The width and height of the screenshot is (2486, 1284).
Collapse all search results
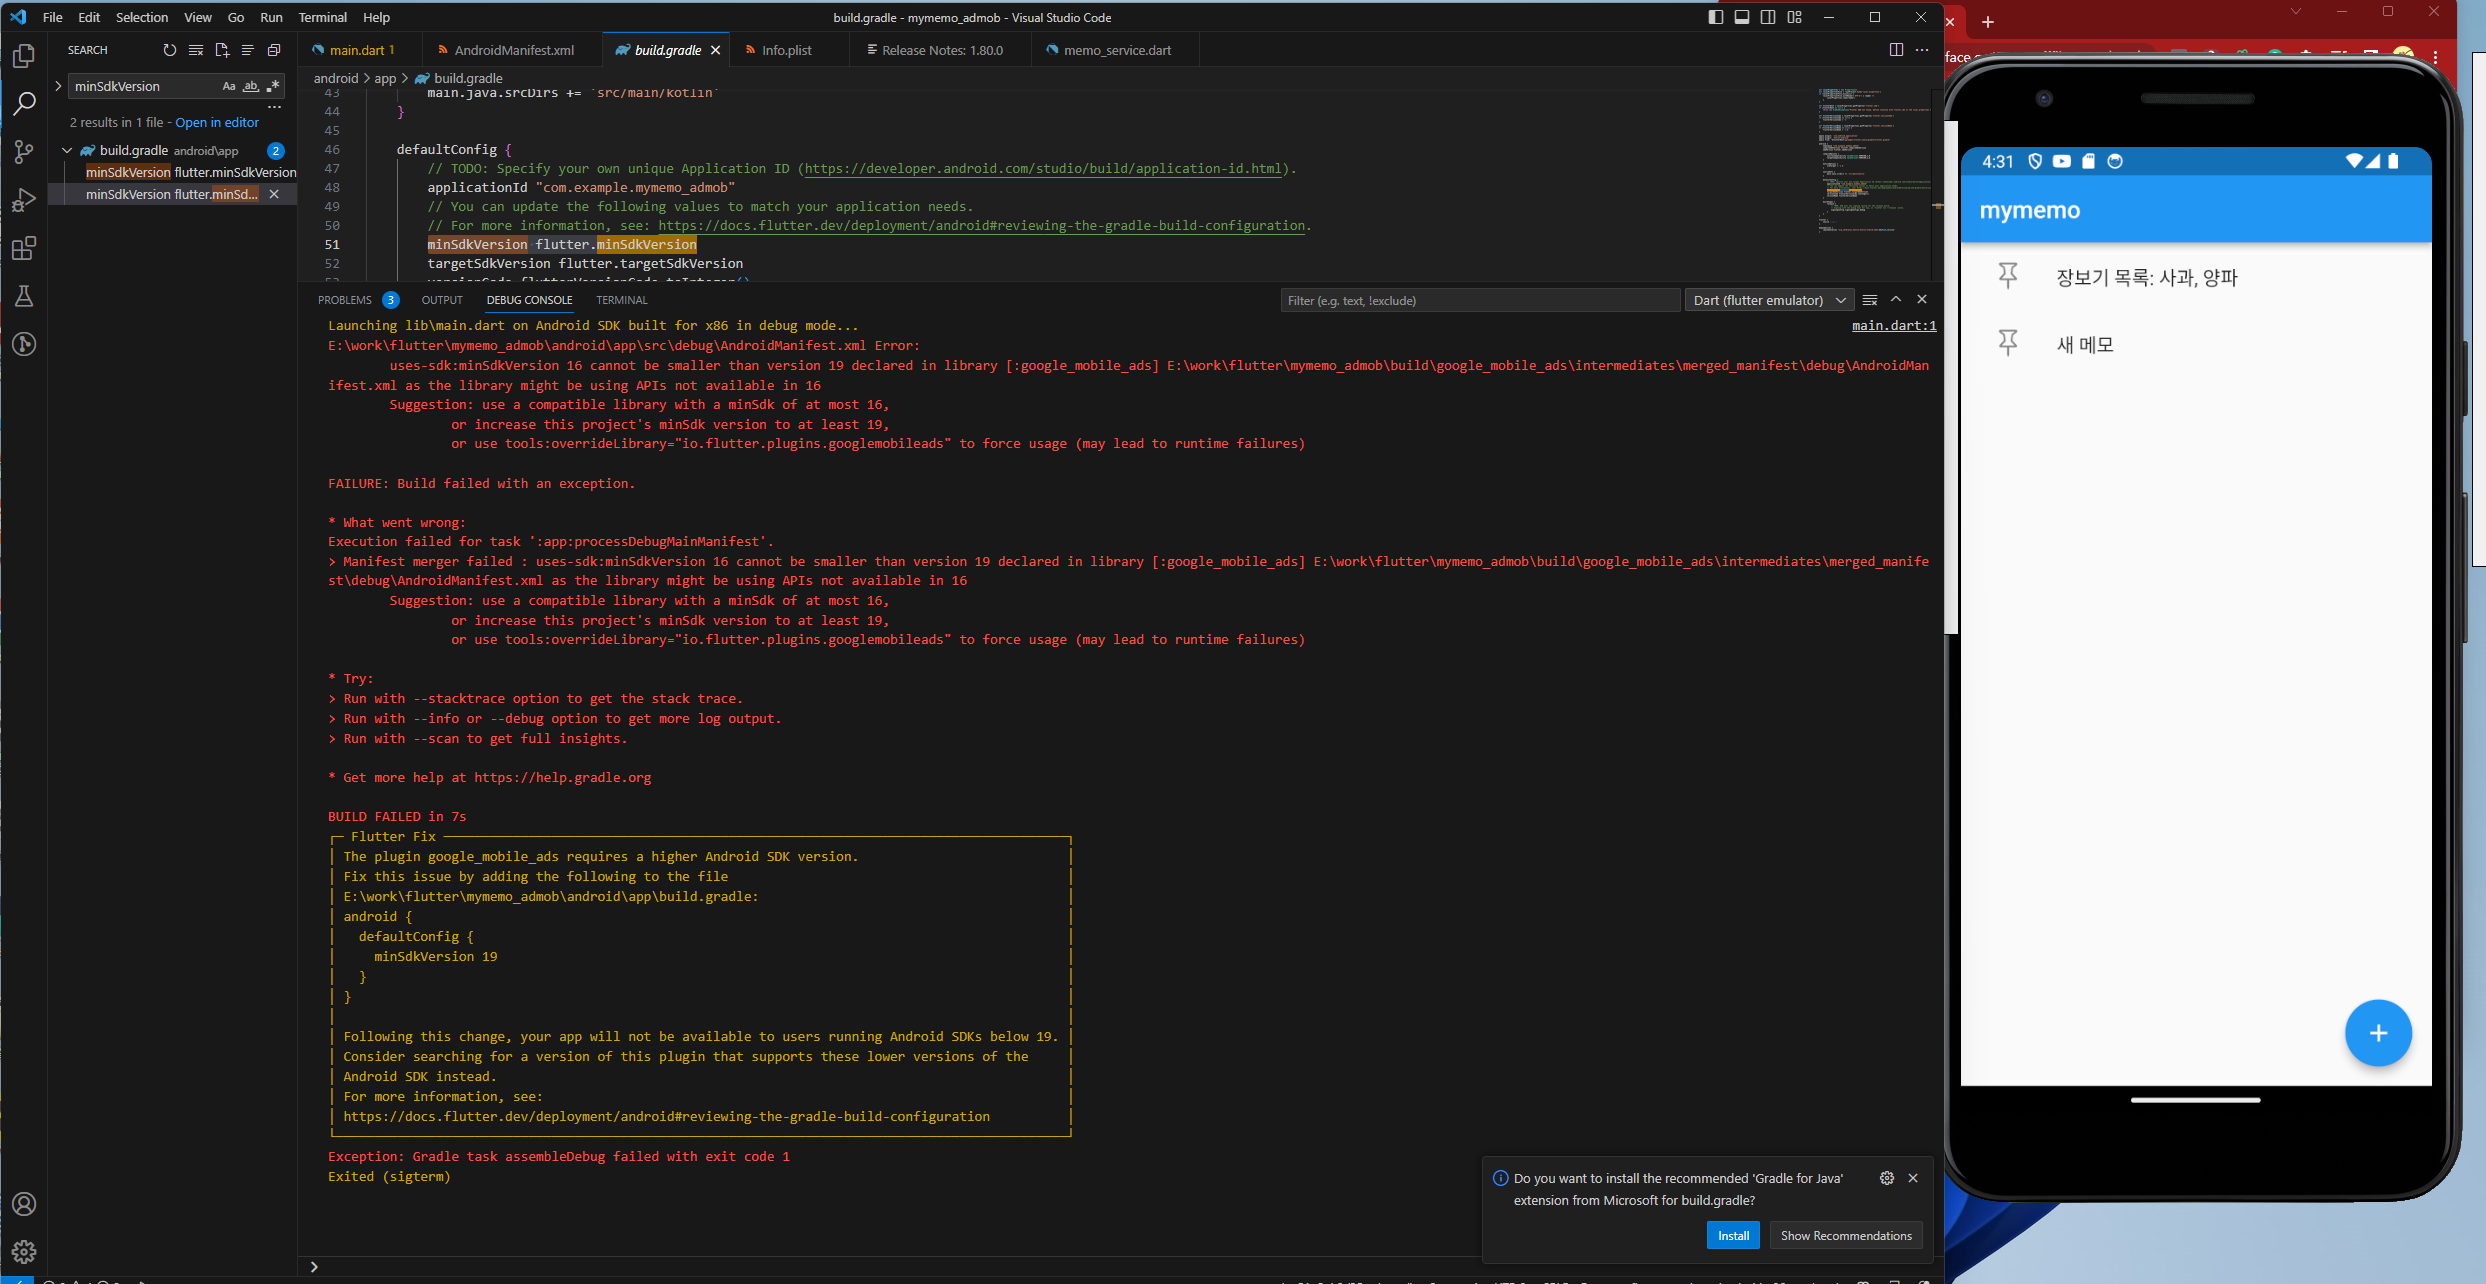[274, 50]
